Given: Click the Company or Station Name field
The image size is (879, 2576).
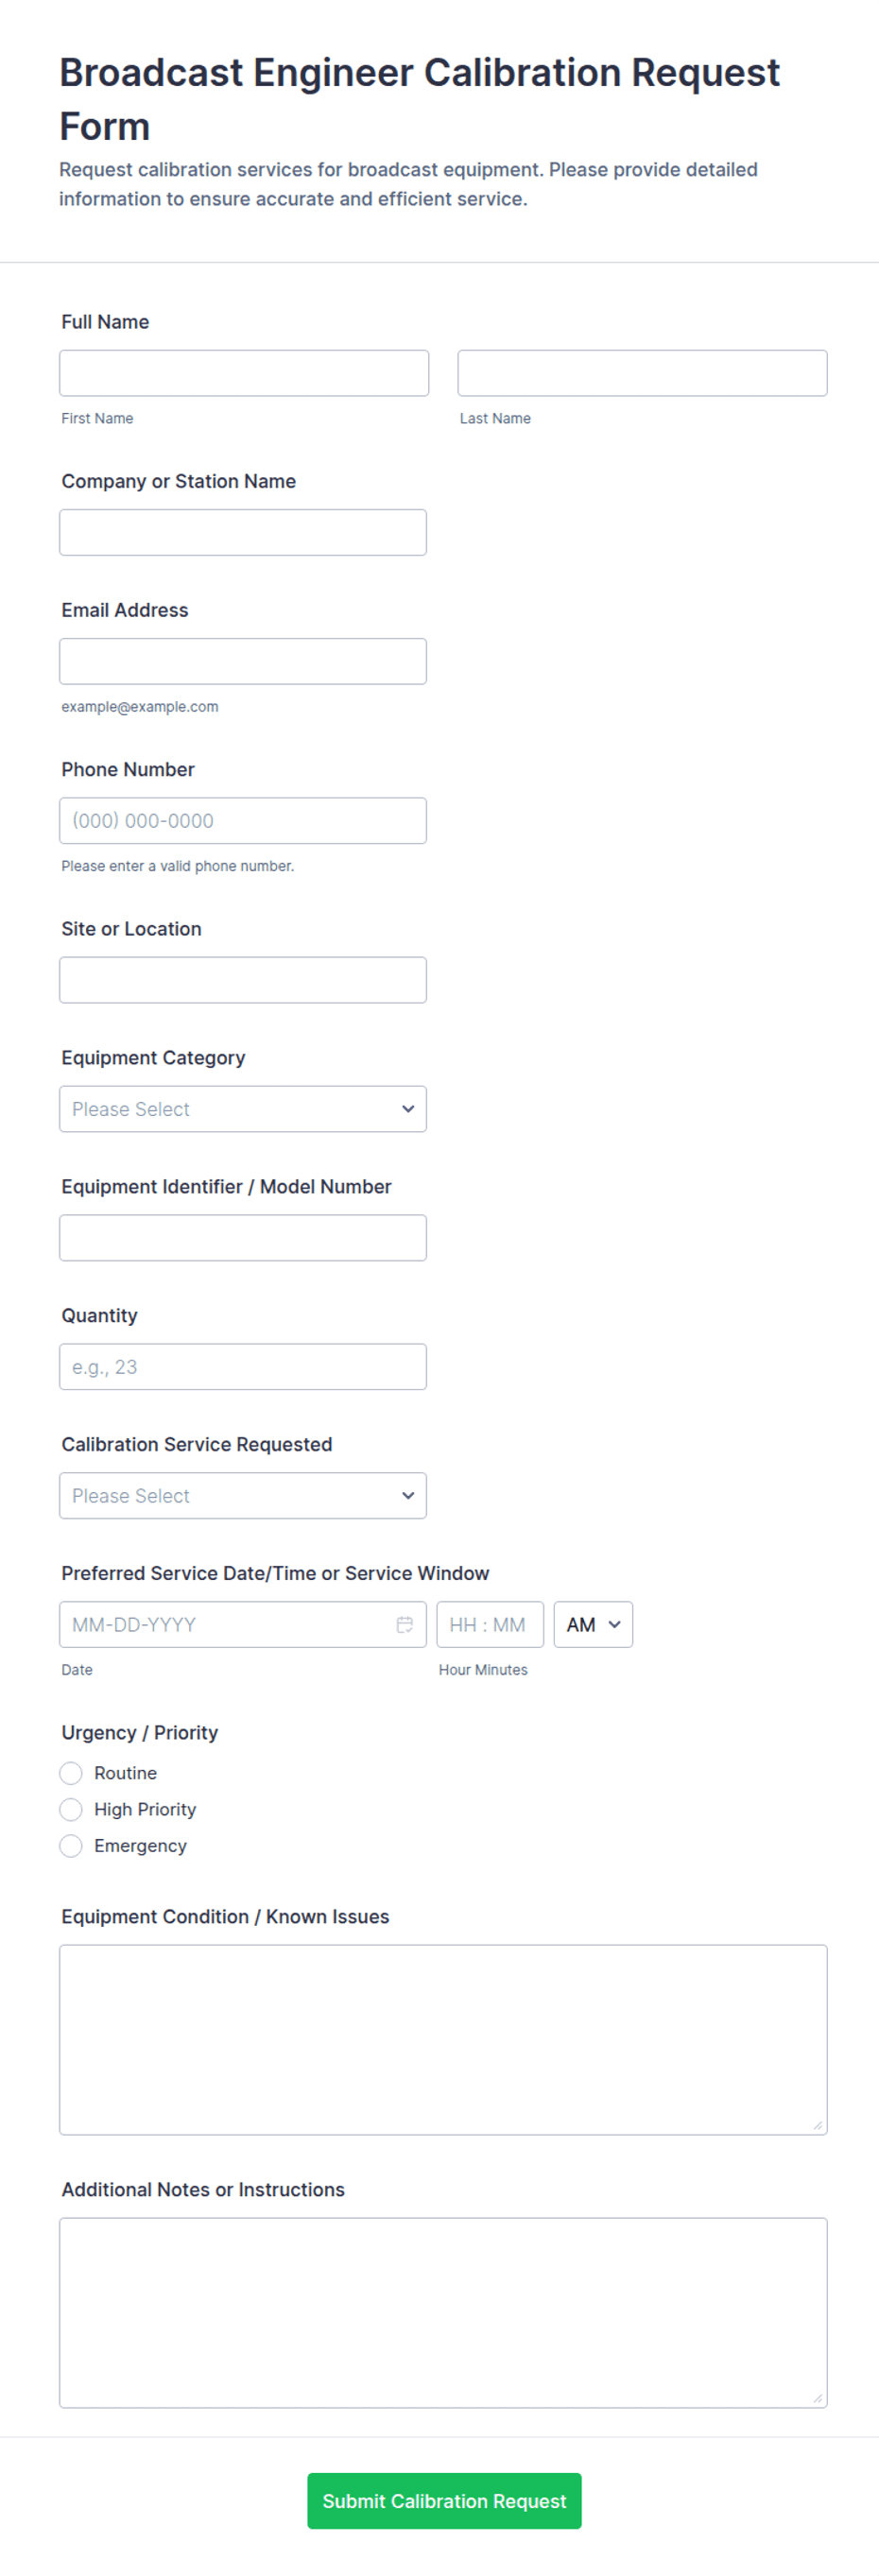Looking at the screenshot, I should [243, 532].
